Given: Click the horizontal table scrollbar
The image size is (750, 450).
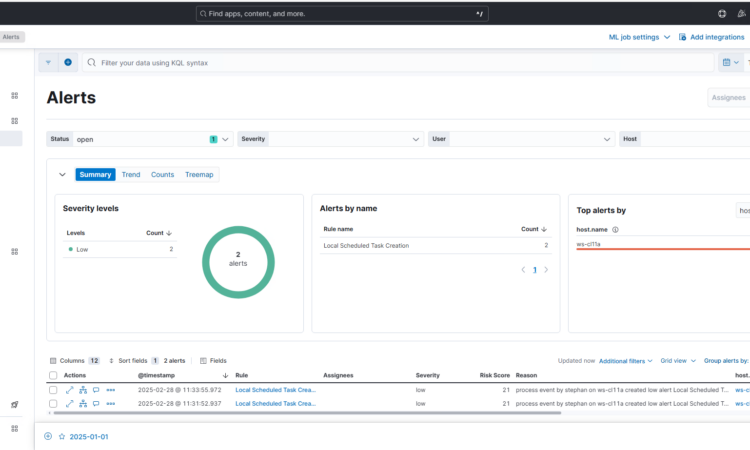Looking at the screenshot, I should (x=307, y=413).
